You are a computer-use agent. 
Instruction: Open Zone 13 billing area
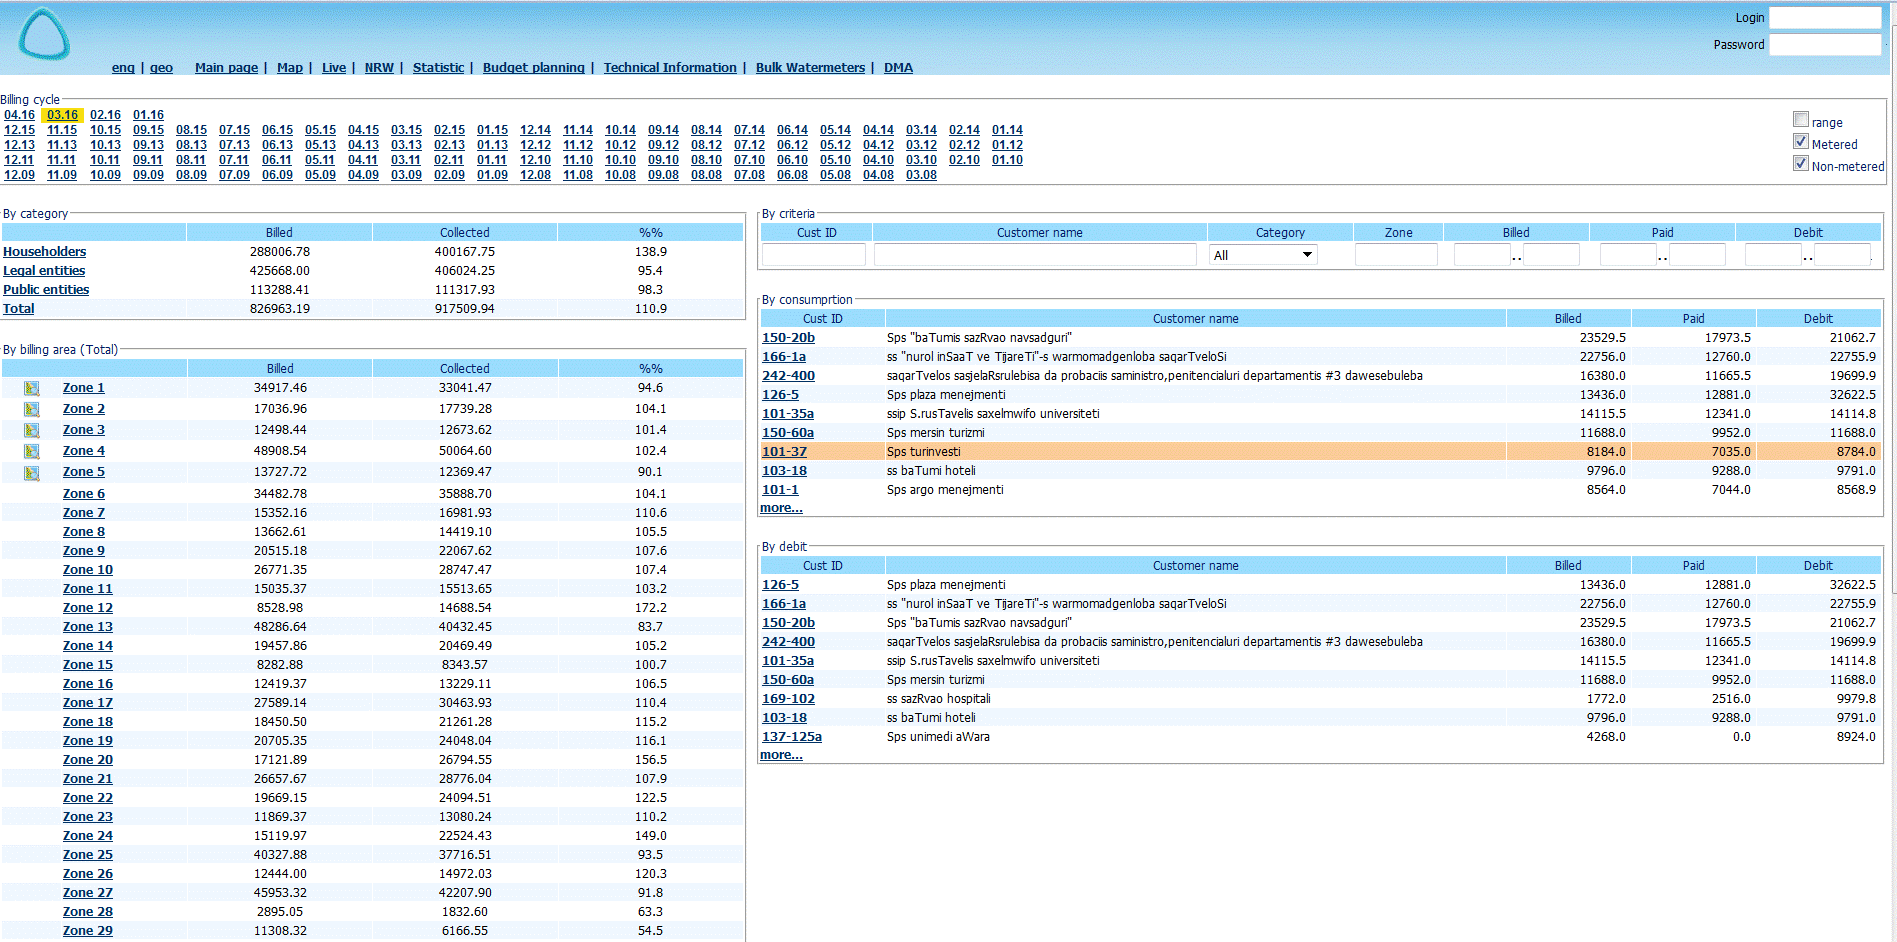tap(88, 627)
